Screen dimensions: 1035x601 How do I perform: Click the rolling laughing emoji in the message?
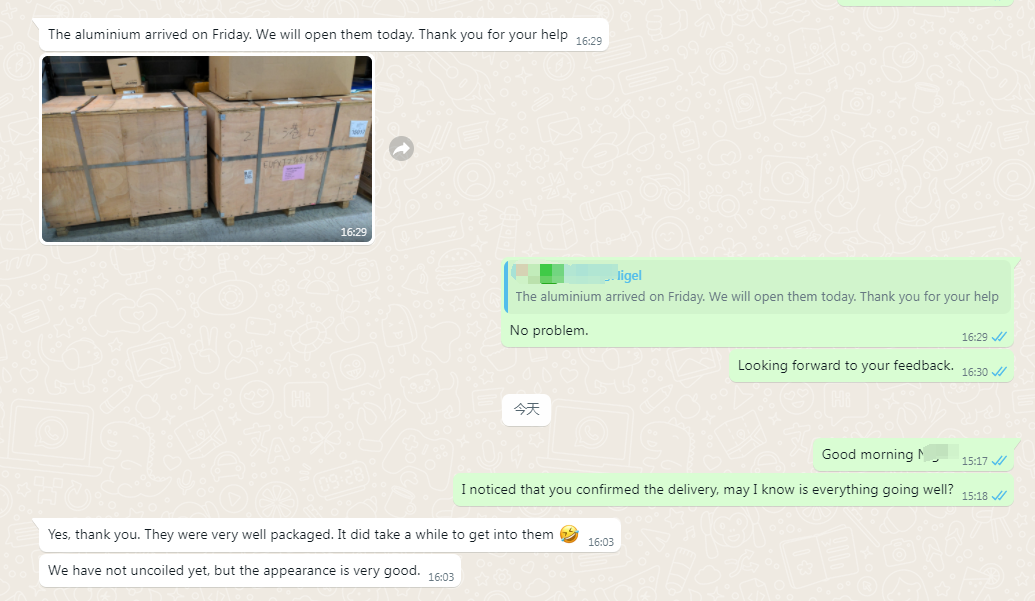click(x=569, y=534)
